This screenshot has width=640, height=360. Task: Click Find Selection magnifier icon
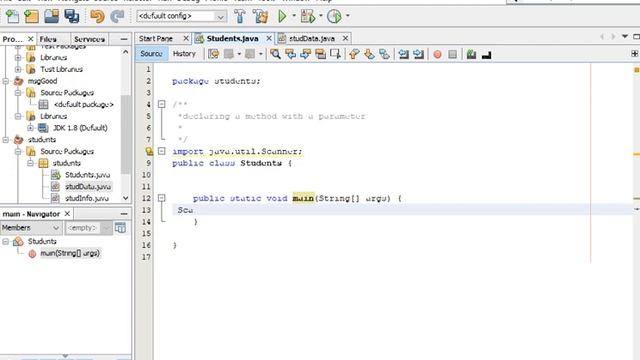click(x=275, y=54)
